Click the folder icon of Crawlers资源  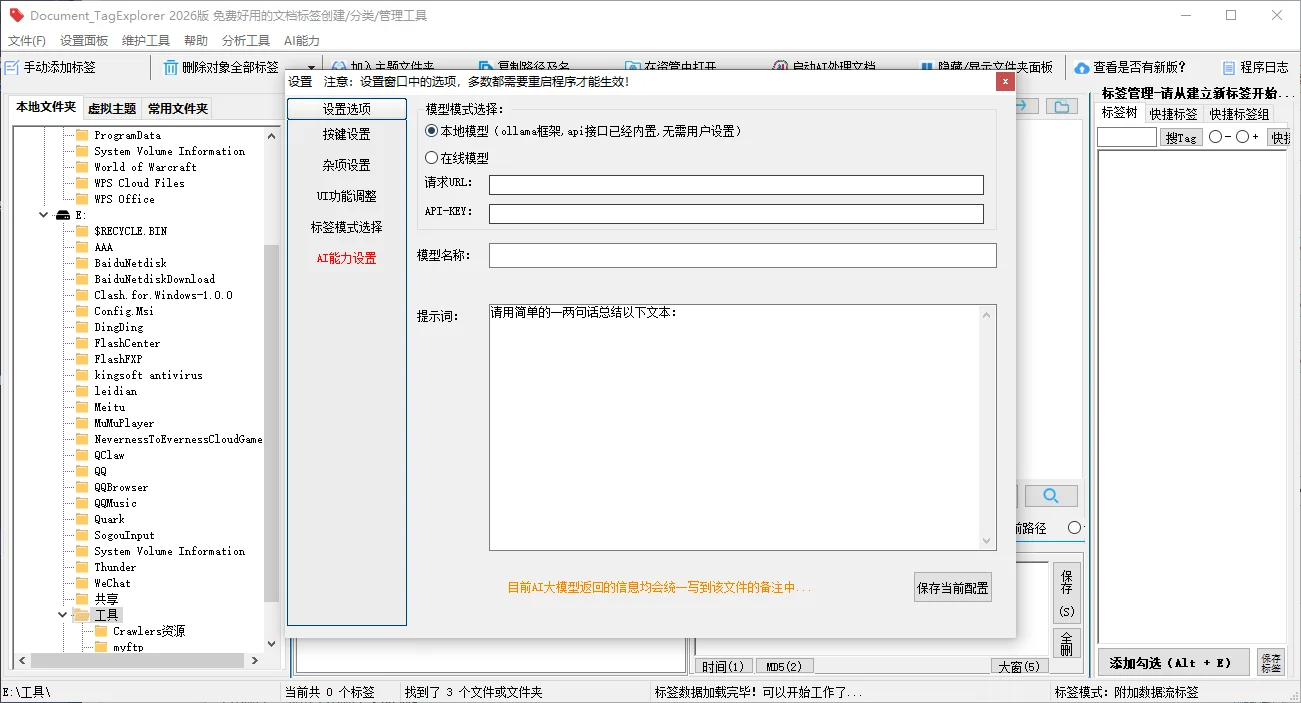point(101,631)
